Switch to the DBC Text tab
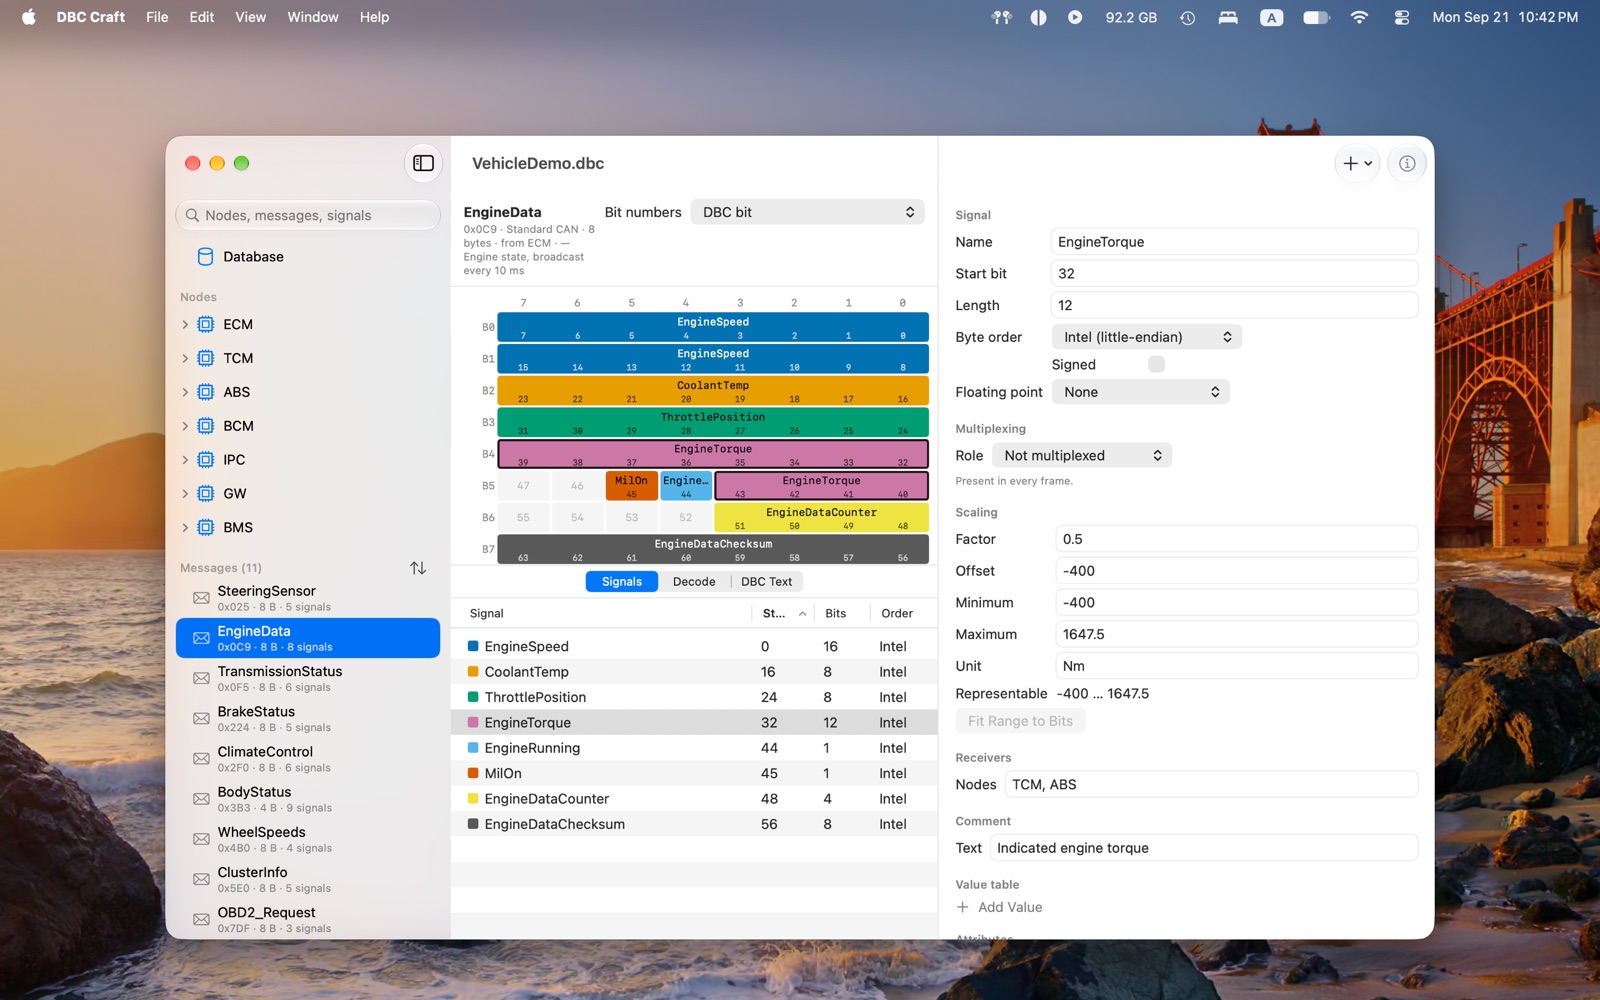 pos(766,582)
